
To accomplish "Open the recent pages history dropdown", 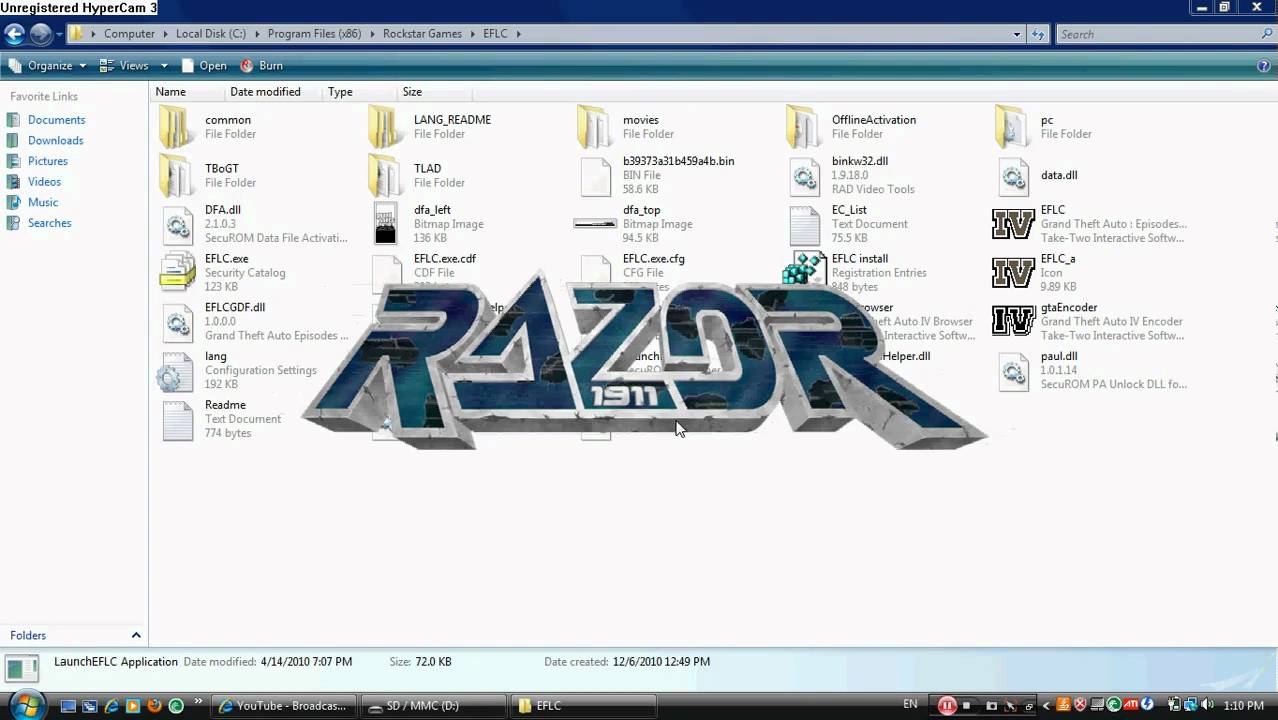I will click(x=59, y=34).
